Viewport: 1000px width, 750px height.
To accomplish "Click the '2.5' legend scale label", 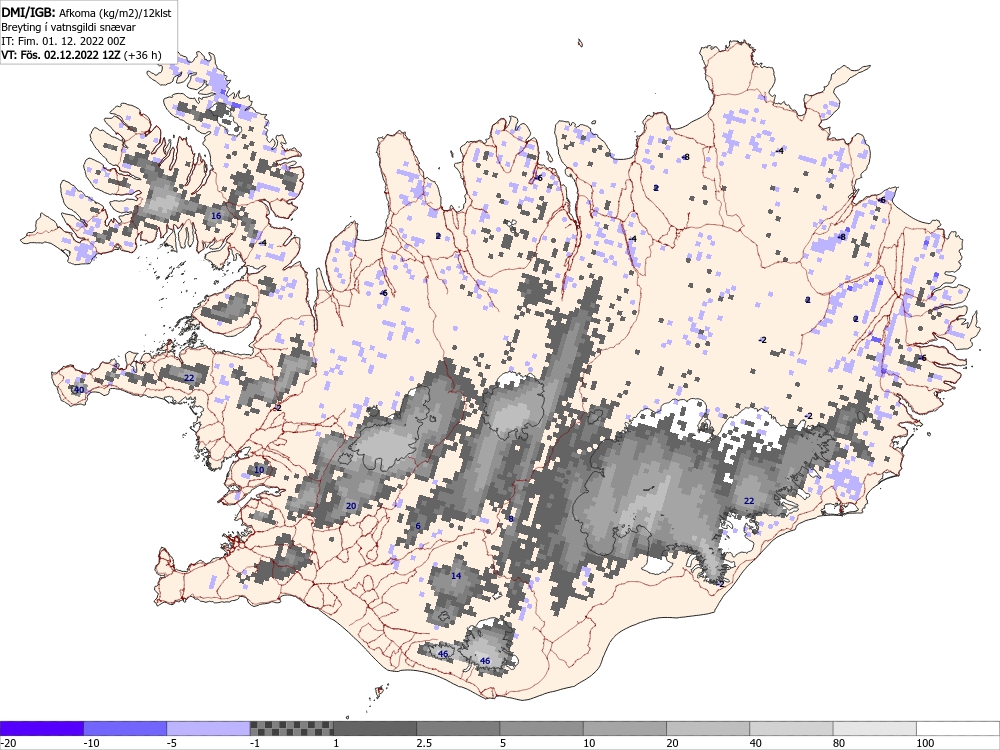I will (x=423, y=743).
